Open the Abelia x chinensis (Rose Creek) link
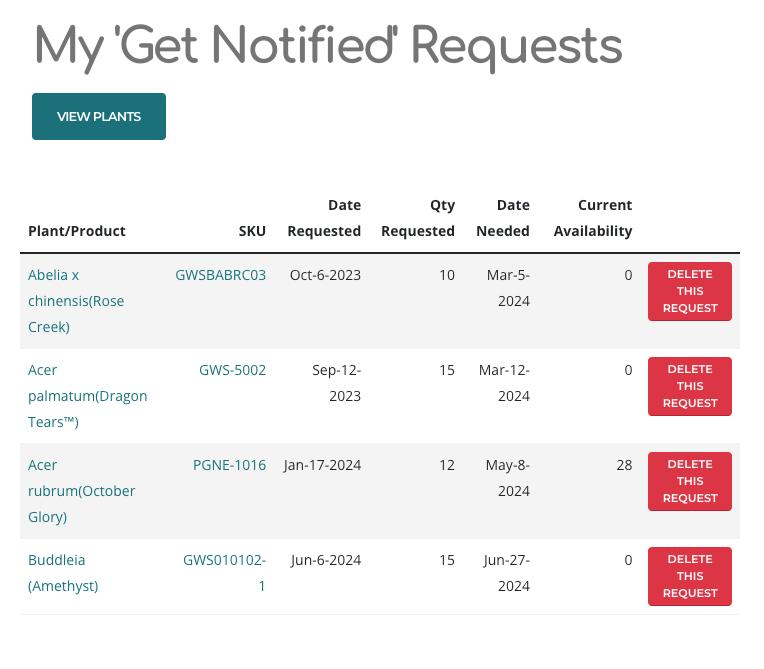764x669 pixels. (x=76, y=300)
